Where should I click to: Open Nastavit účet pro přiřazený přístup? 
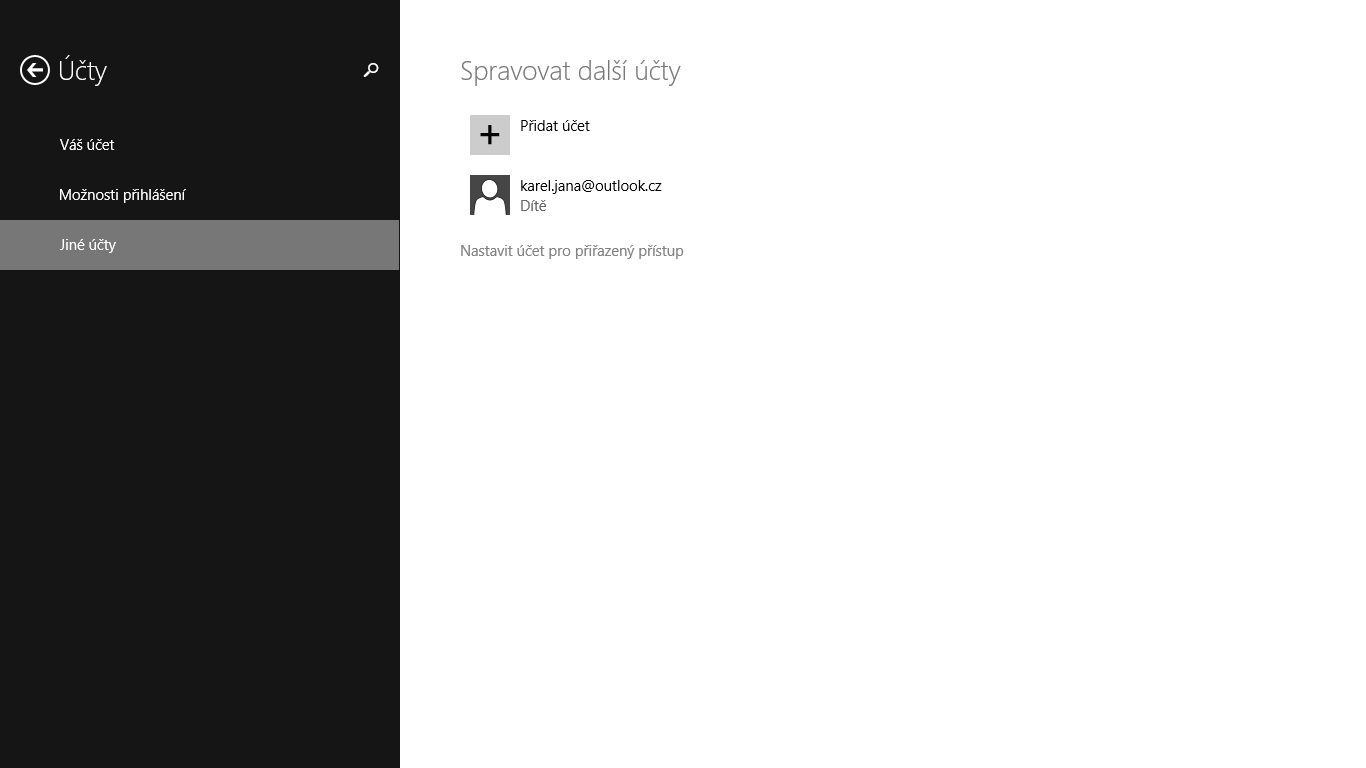[572, 251]
